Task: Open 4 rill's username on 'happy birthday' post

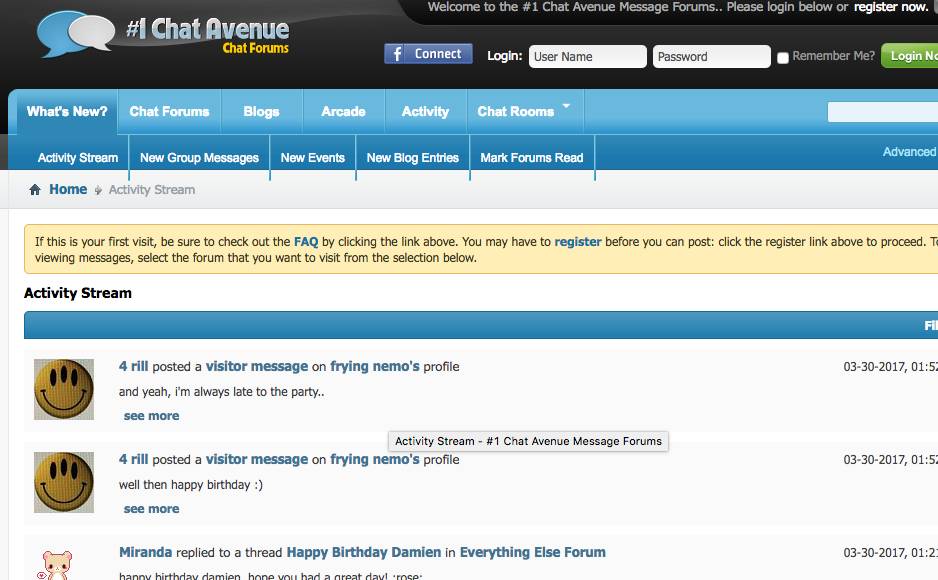Action: 133,460
